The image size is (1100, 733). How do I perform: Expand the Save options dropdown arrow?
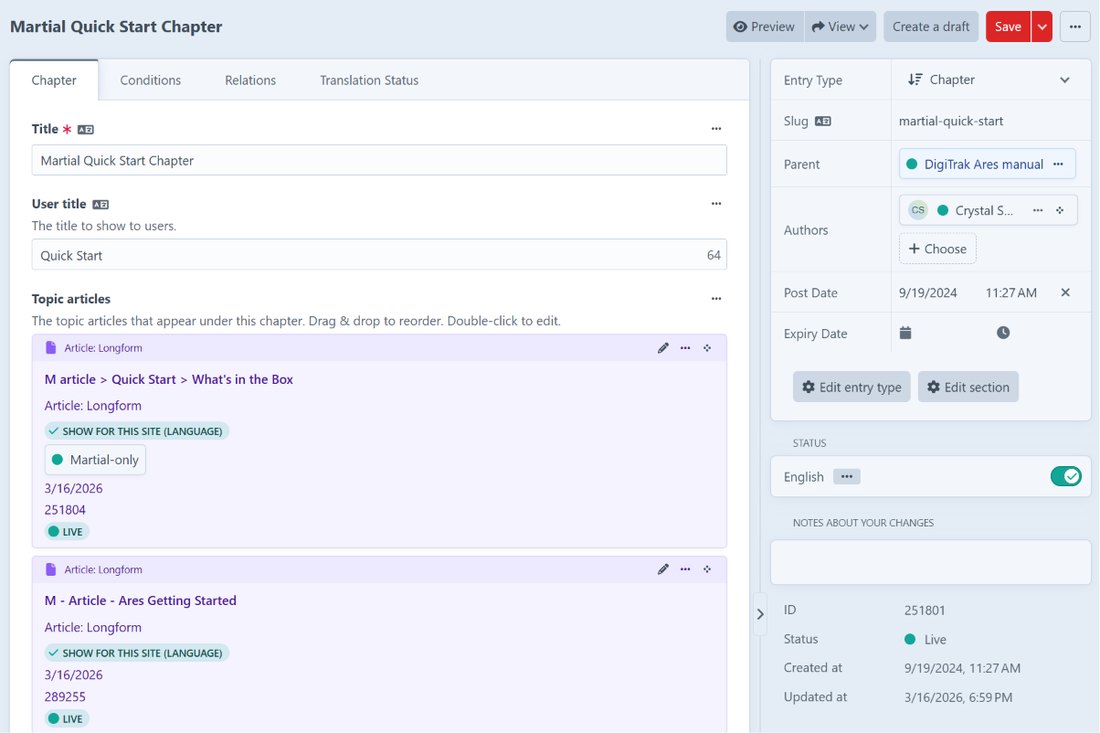[x=1042, y=27]
